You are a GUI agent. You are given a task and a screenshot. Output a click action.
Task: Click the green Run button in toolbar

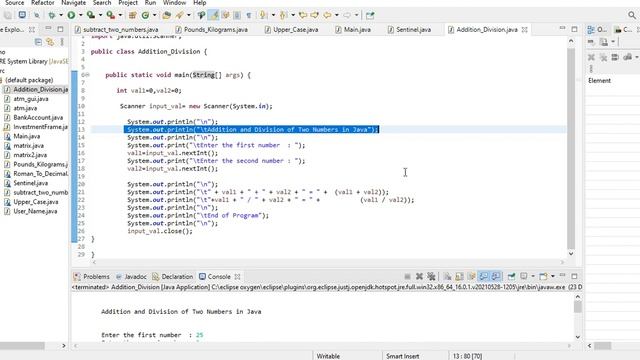pos(71,16)
